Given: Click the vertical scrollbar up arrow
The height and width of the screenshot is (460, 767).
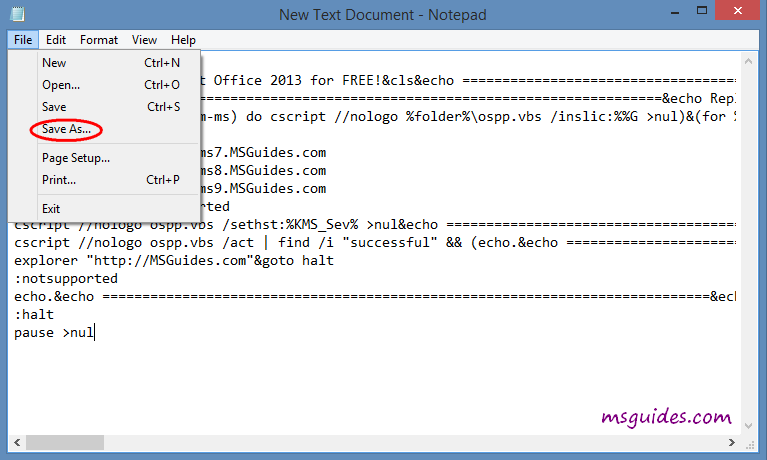Looking at the screenshot, I should tap(748, 61).
